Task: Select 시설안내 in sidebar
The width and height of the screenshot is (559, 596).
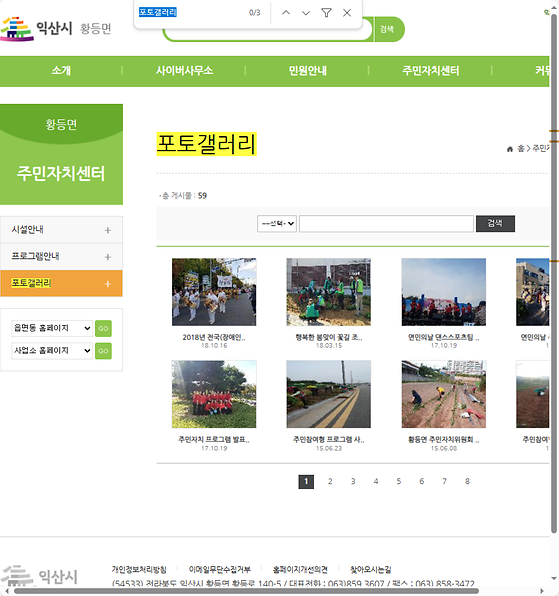Action: click(27, 230)
